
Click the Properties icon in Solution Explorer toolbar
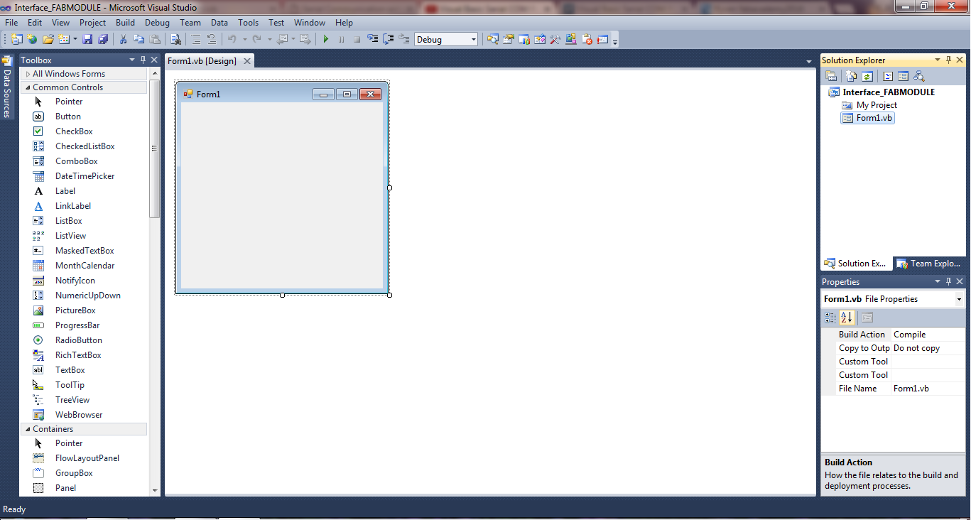[x=831, y=76]
